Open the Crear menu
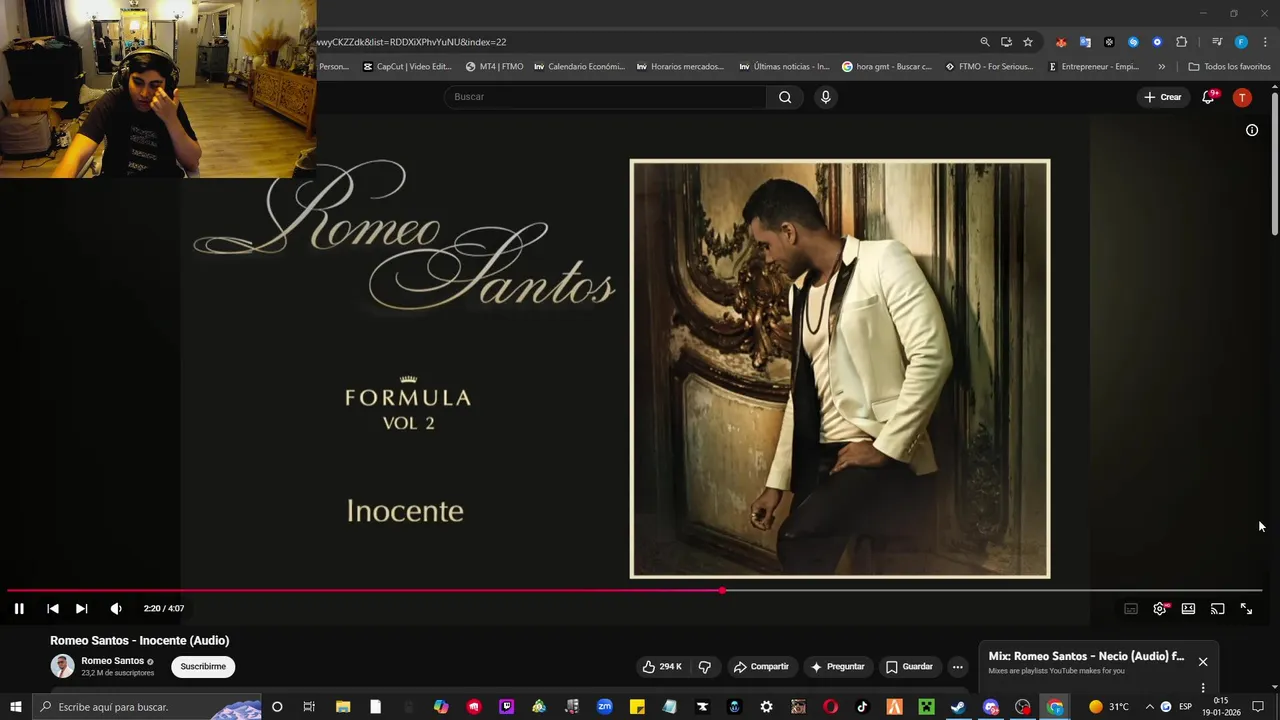Viewport: 1280px width, 720px height. [x=1163, y=97]
